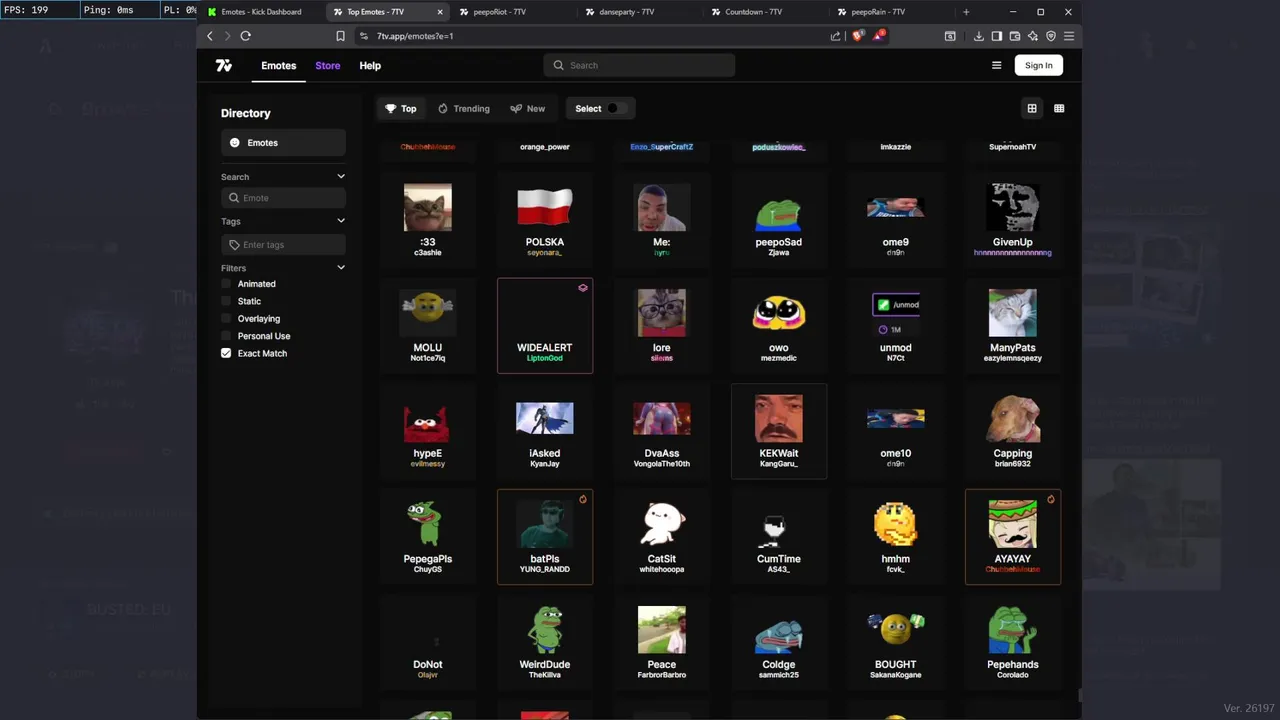
Task: Reload the page with the refresh icon
Action: [245, 36]
